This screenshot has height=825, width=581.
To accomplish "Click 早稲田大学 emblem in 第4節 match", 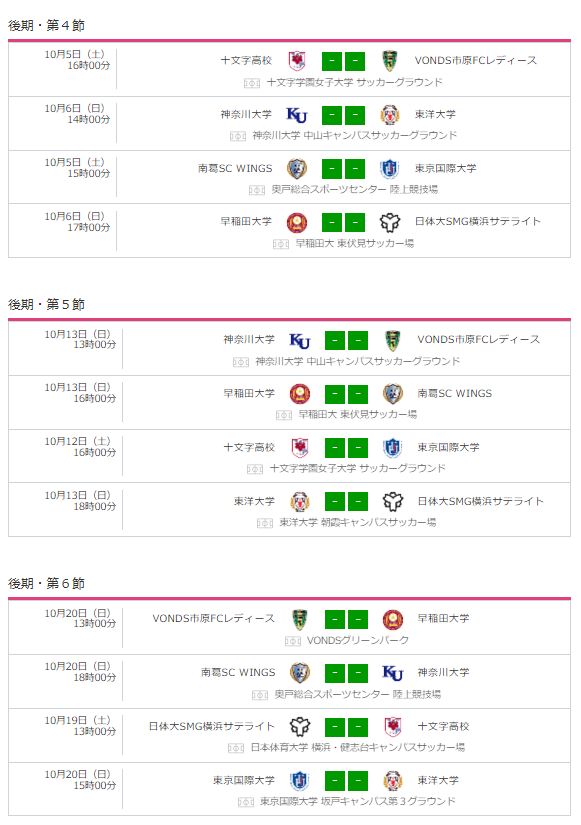I will 297,223.
